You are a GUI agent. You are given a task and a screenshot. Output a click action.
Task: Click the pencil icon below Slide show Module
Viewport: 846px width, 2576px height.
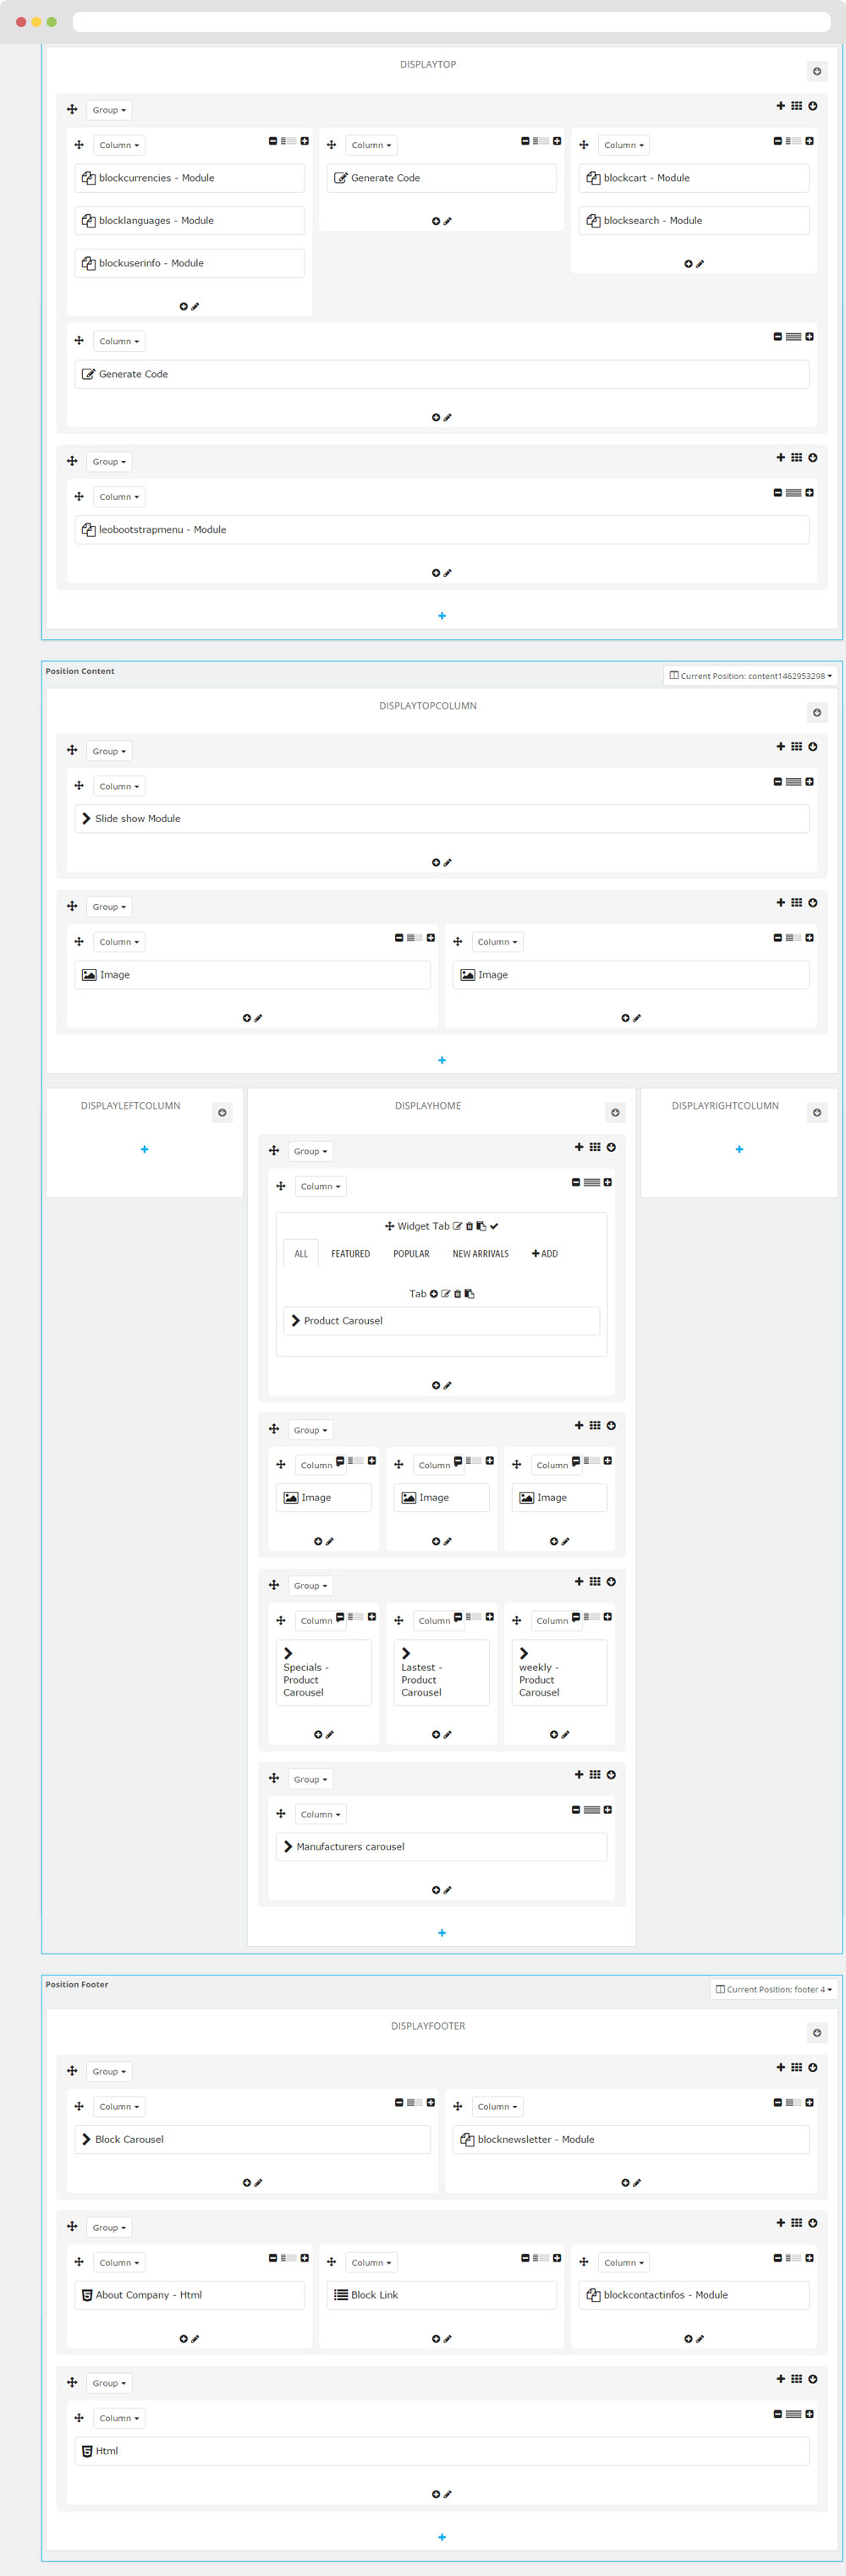[x=448, y=862]
